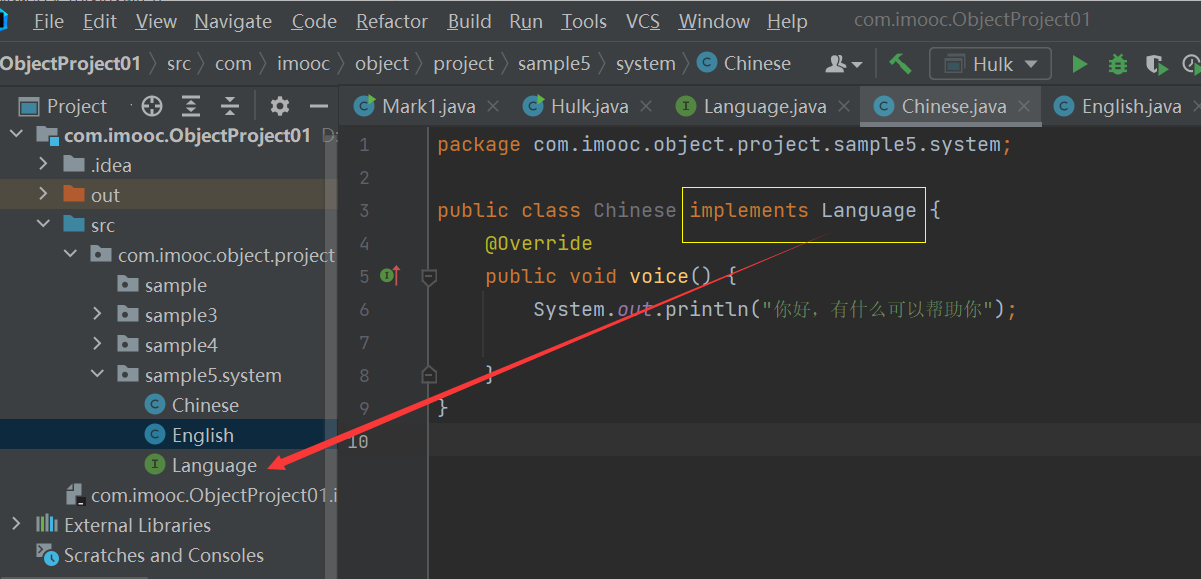Fold the voice method at line 5
1201x579 pixels.
point(429,277)
